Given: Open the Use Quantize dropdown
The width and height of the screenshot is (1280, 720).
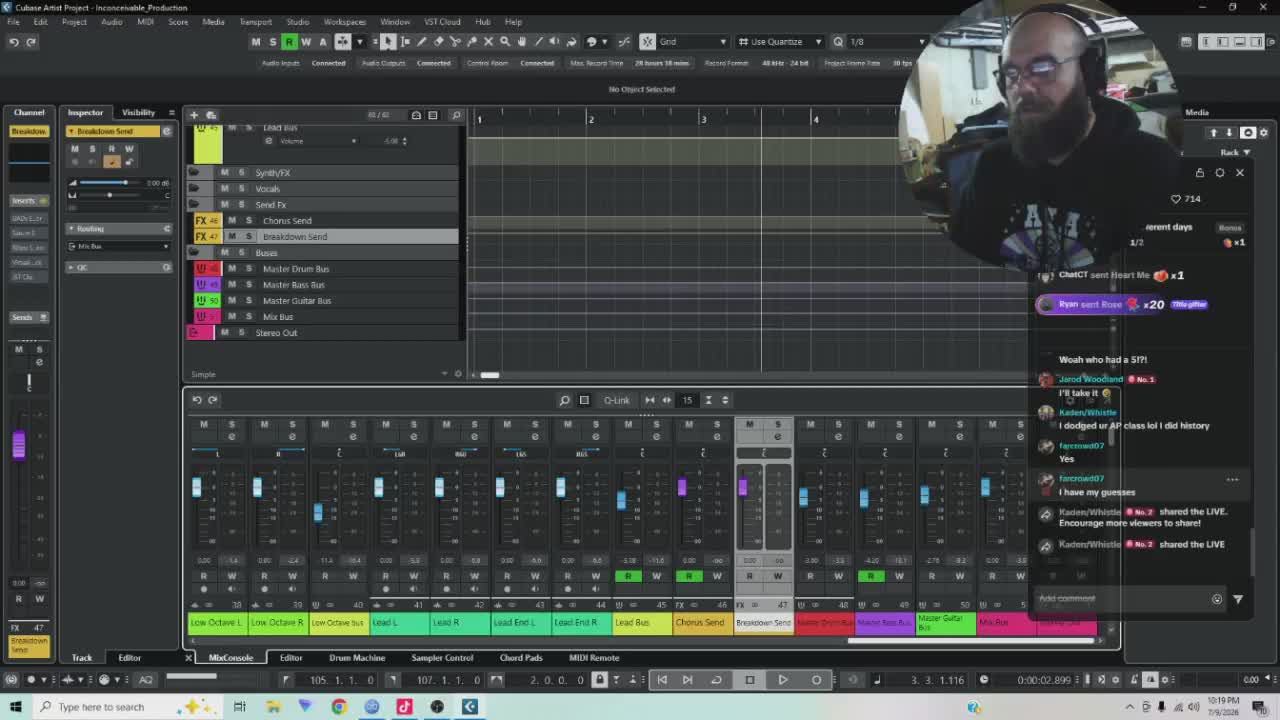Looking at the screenshot, I should click(x=779, y=42).
